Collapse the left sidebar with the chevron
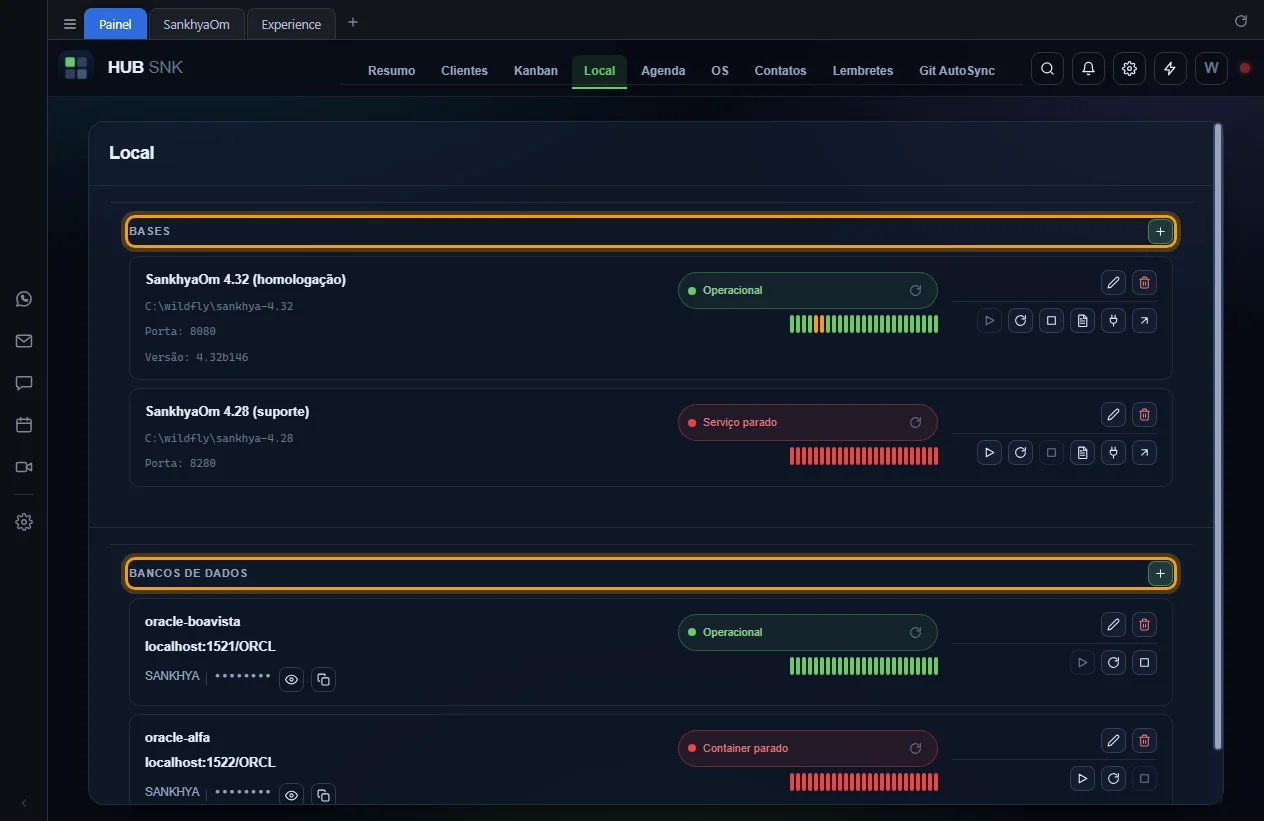The width and height of the screenshot is (1264, 821). [x=24, y=803]
